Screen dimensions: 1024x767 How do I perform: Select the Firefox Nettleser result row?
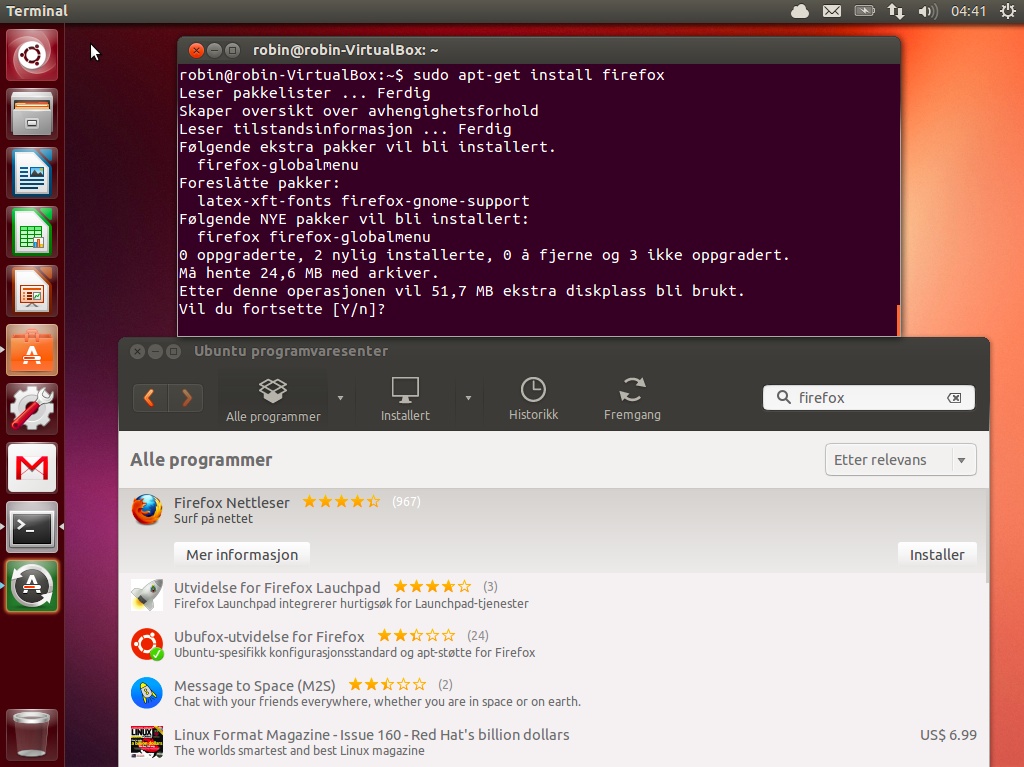click(x=552, y=530)
